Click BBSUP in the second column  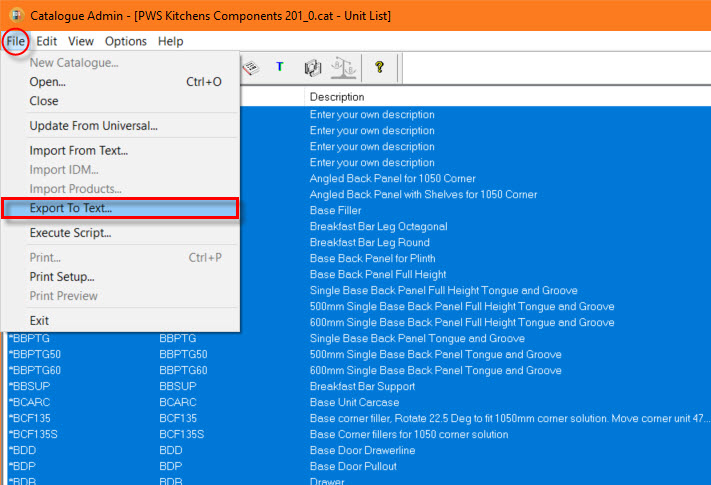point(178,386)
